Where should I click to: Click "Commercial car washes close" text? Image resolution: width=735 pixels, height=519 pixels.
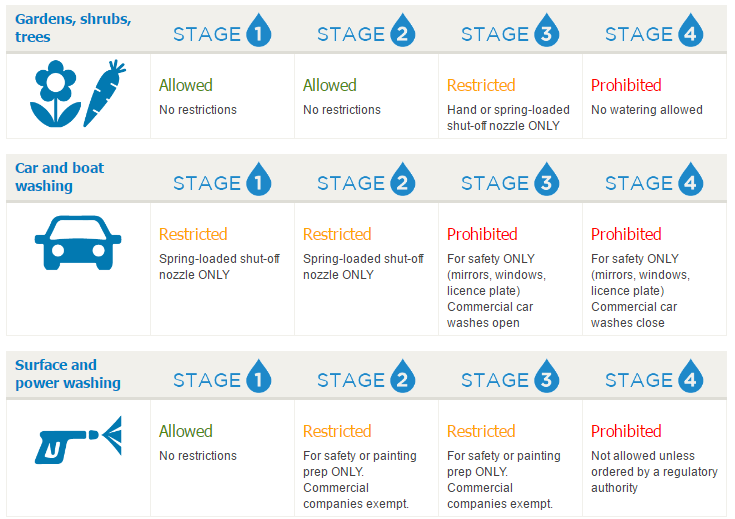(x=634, y=315)
